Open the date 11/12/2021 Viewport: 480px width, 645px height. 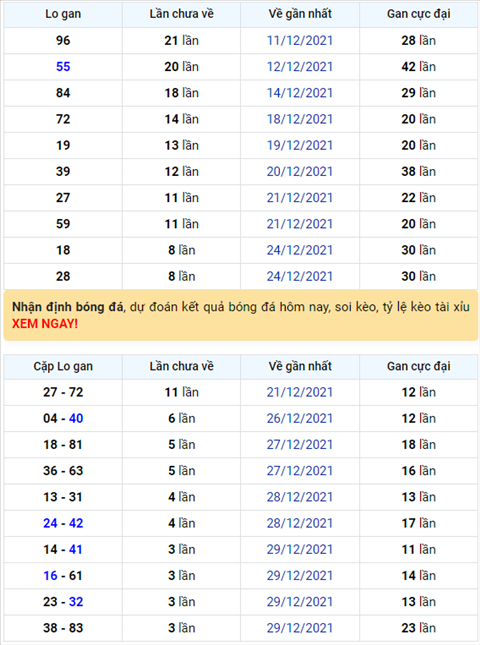click(300, 40)
